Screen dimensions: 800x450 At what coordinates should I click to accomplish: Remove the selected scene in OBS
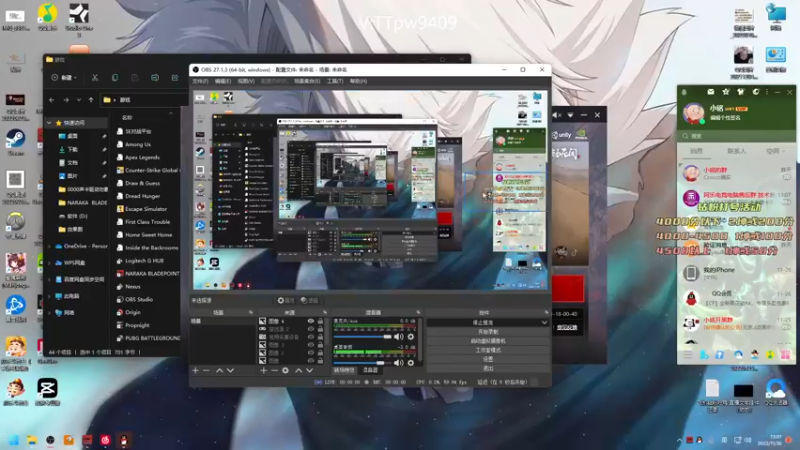[207, 370]
